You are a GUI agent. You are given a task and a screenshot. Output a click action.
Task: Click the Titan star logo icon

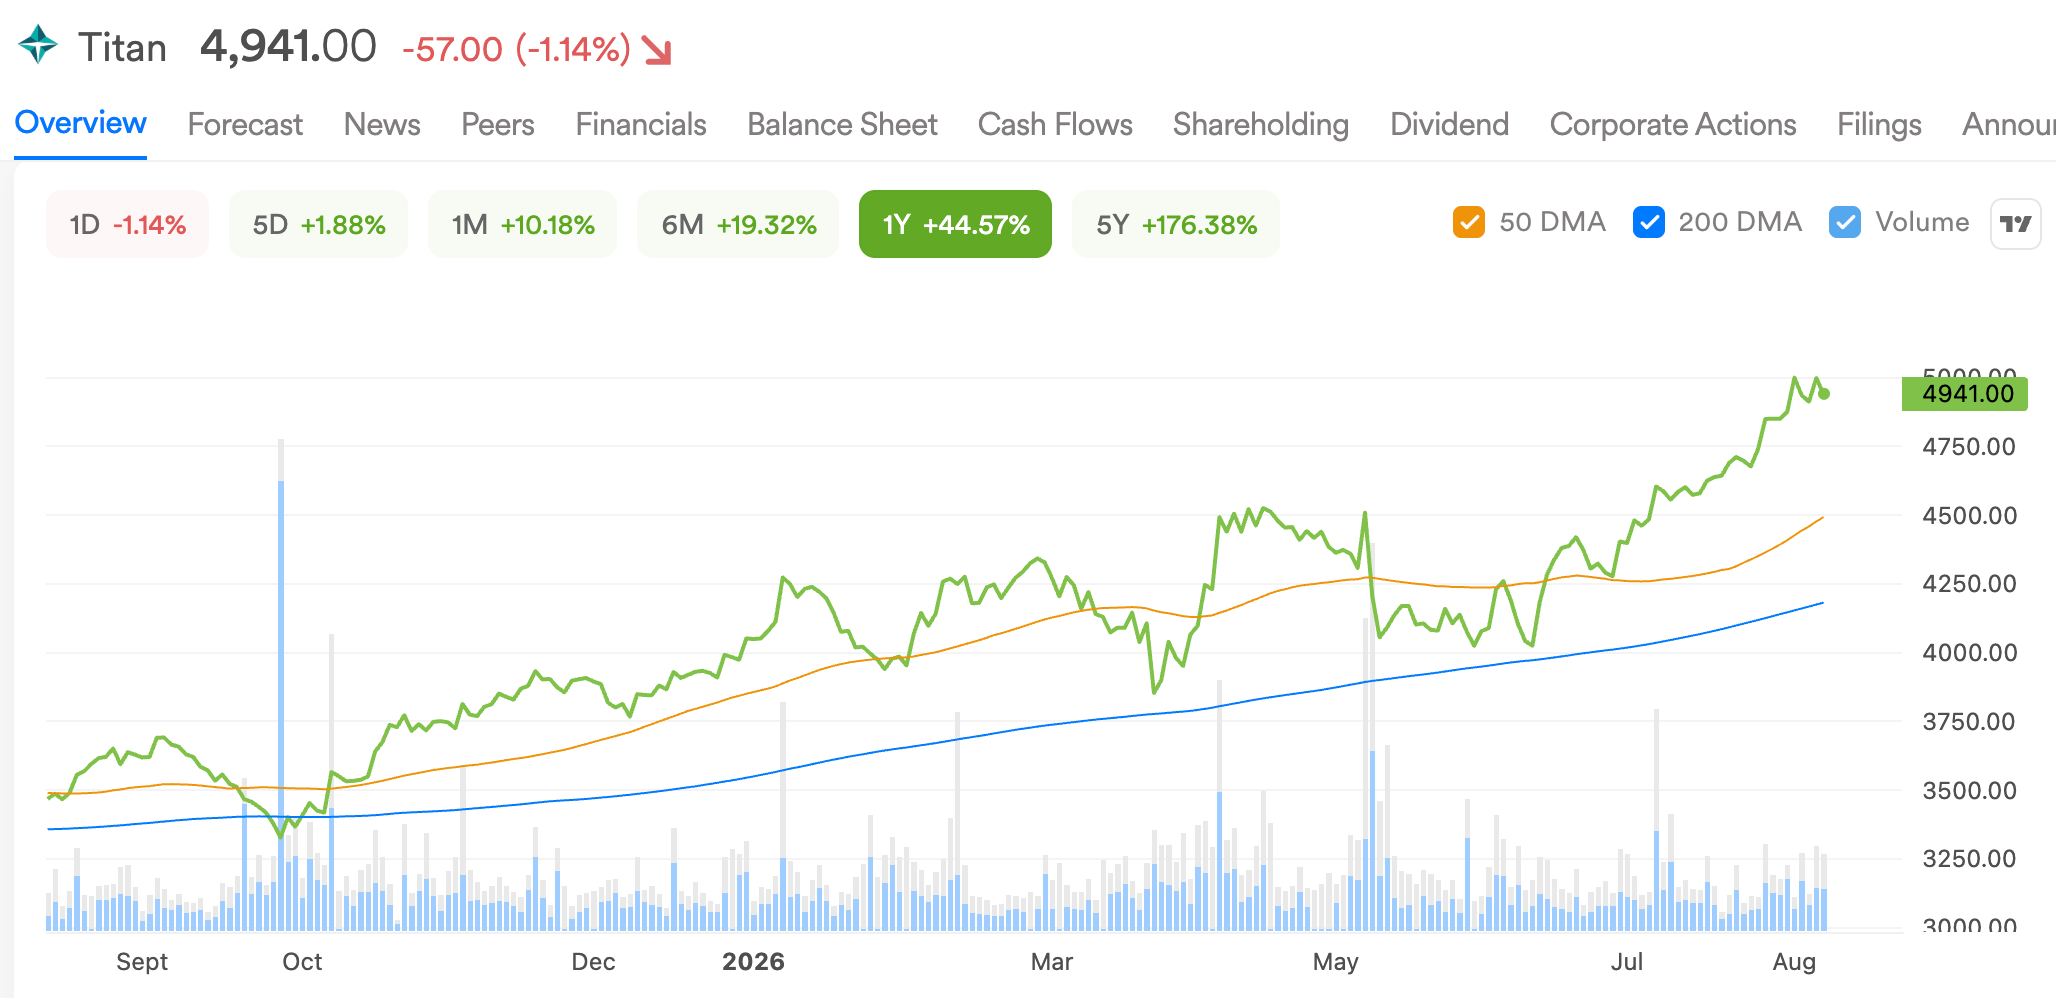tap(38, 45)
